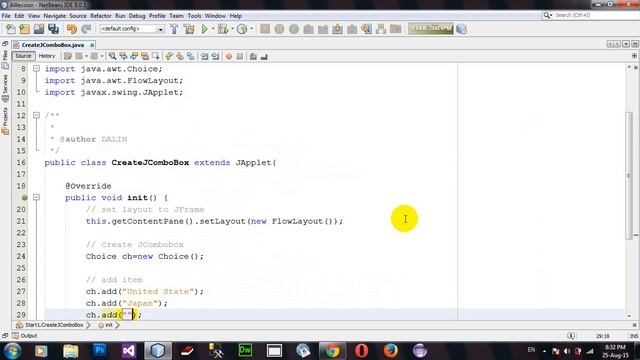Open the Debug Project dropdown arrow
This screenshot has width=640, height=360.
232,29
